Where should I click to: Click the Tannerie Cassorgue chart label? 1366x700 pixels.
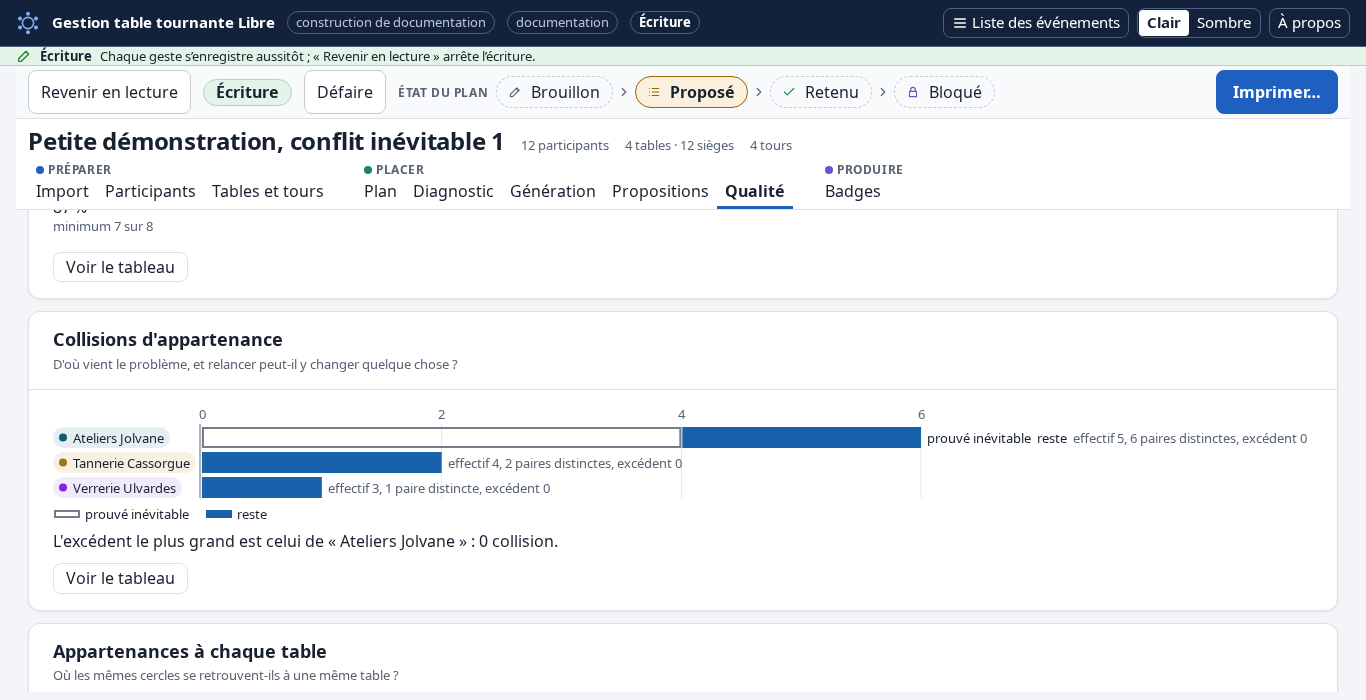click(124, 463)
